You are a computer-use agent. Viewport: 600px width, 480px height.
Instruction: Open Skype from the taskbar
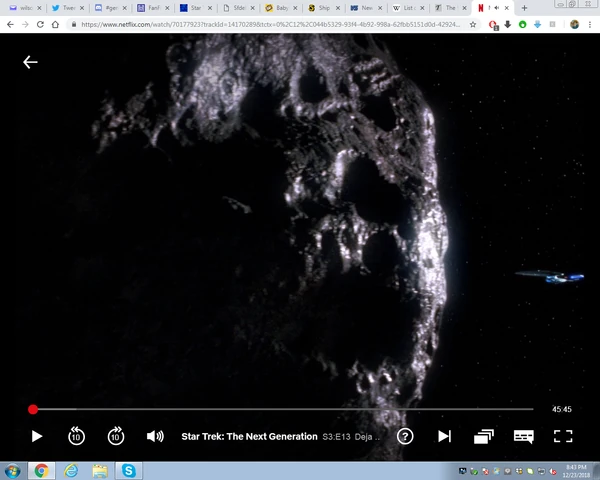(x=129, y=471)
